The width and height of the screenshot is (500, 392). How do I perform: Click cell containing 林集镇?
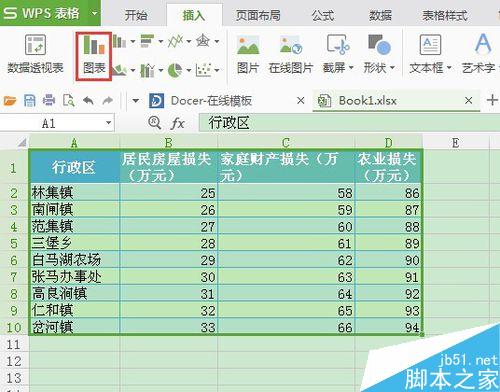click(75, 193)
